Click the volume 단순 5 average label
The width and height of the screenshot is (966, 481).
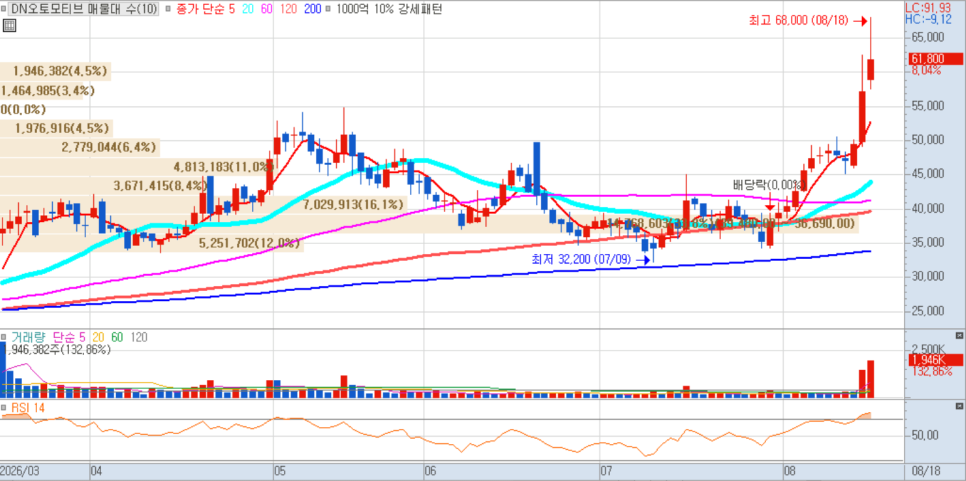[71, 337]
